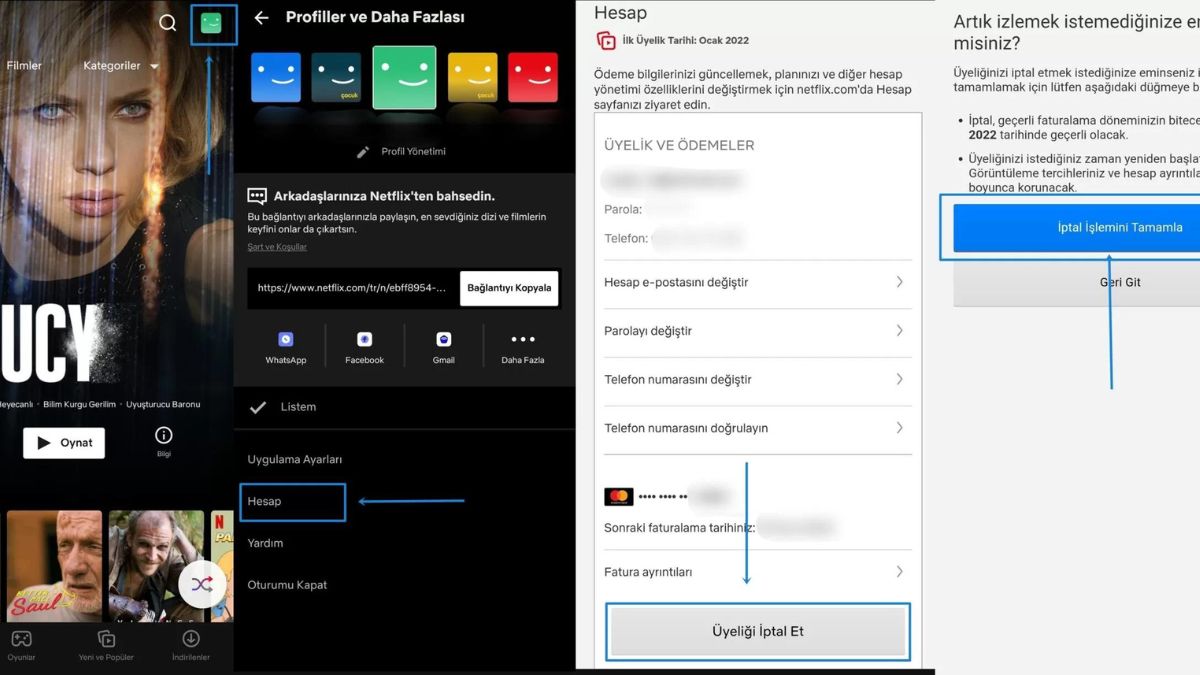Open Profil Yönetimi pencil icon
This screenshot has width=1200, height=675.
(x=361, y=151)
